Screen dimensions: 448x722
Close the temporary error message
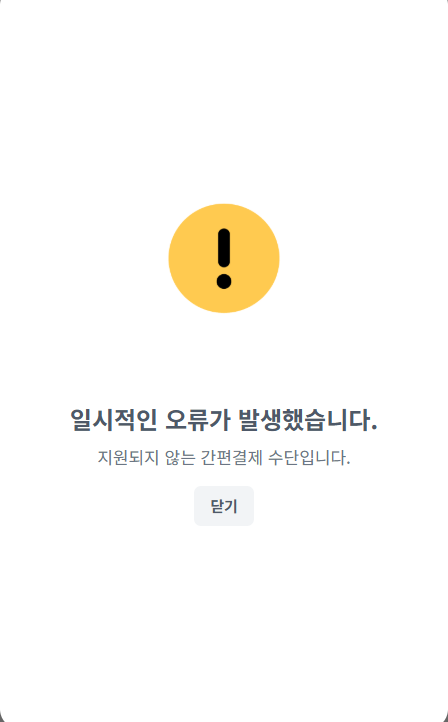(x=224, y=506)
